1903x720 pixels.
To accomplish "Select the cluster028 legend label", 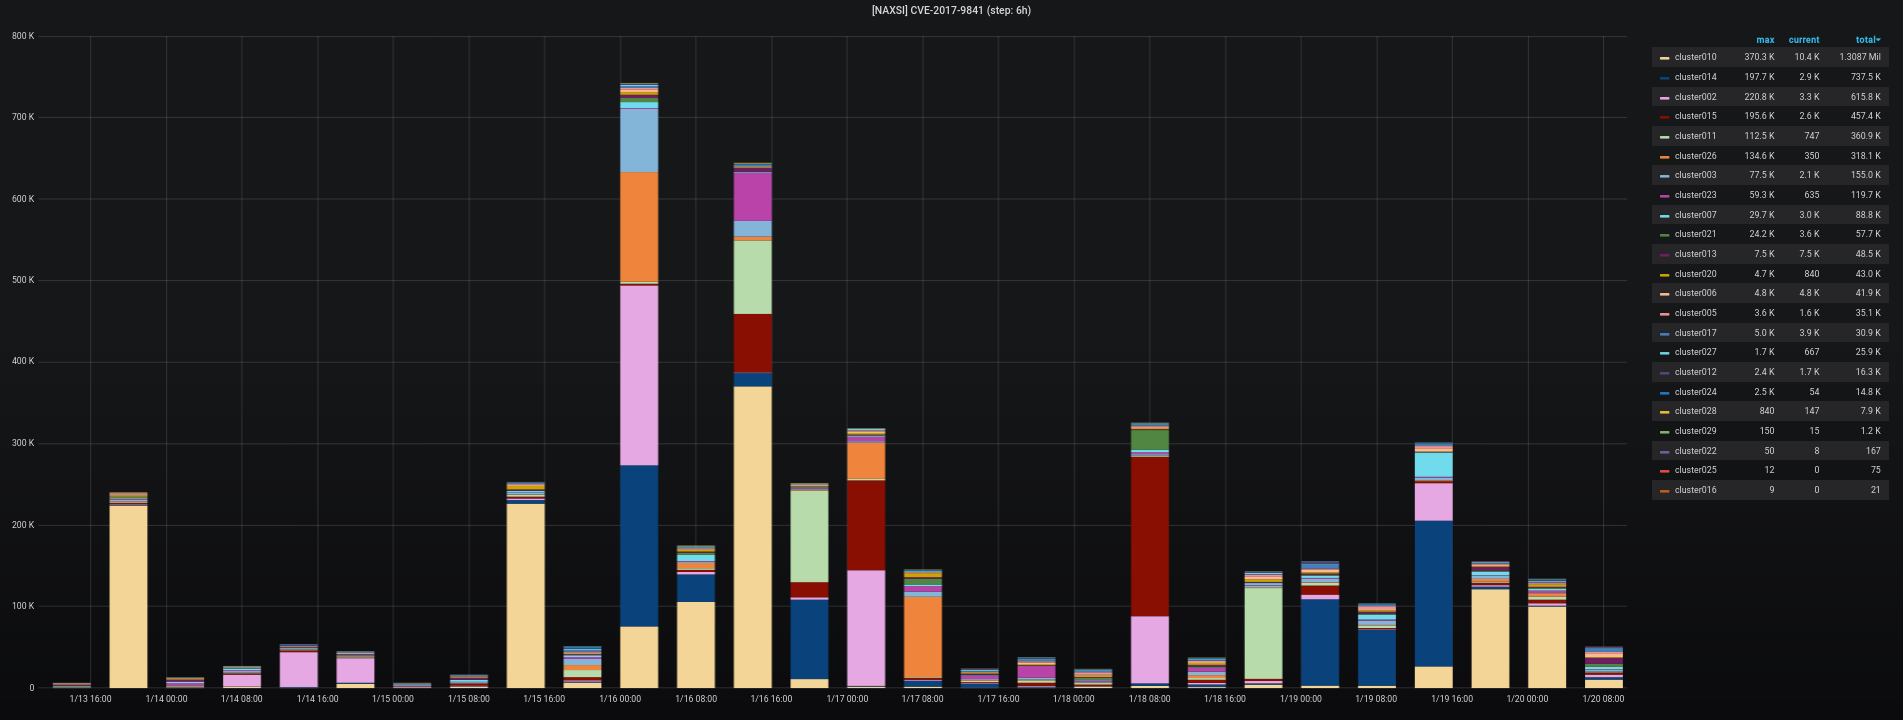I will (1695, 411).
